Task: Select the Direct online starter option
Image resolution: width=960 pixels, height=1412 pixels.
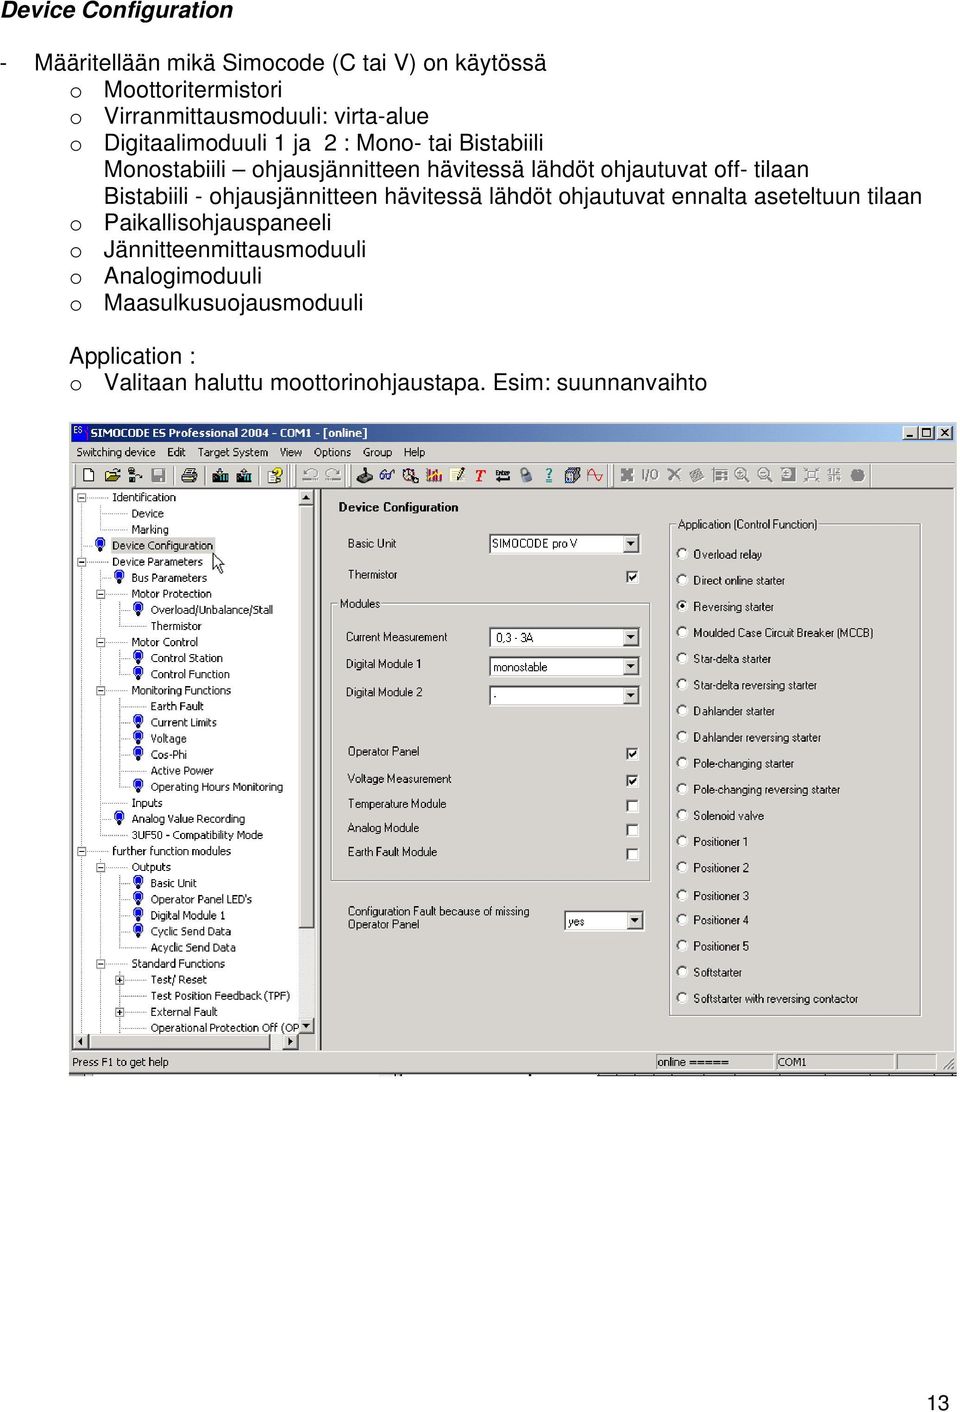Action: pyautogui.click(x=682, y=579)
